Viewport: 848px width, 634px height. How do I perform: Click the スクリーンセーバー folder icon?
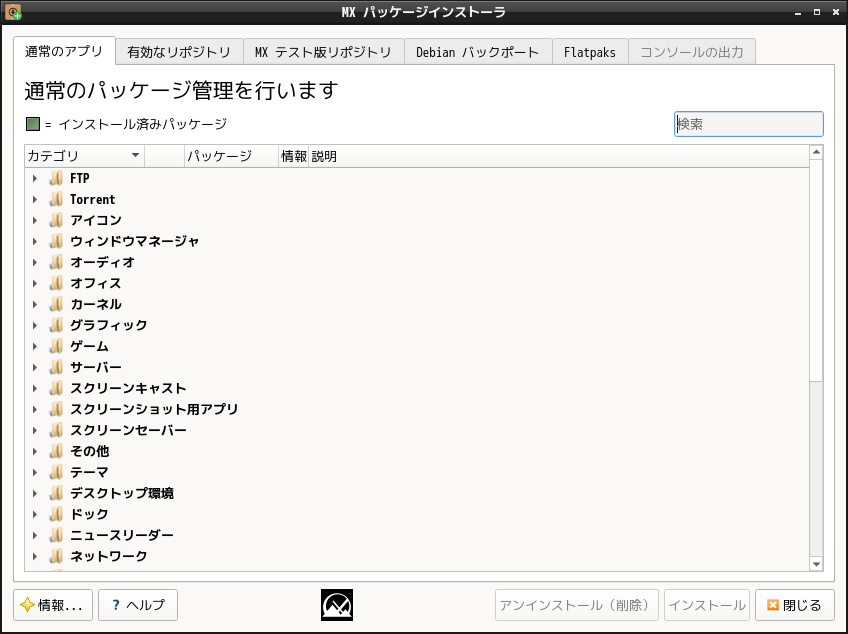56,430
